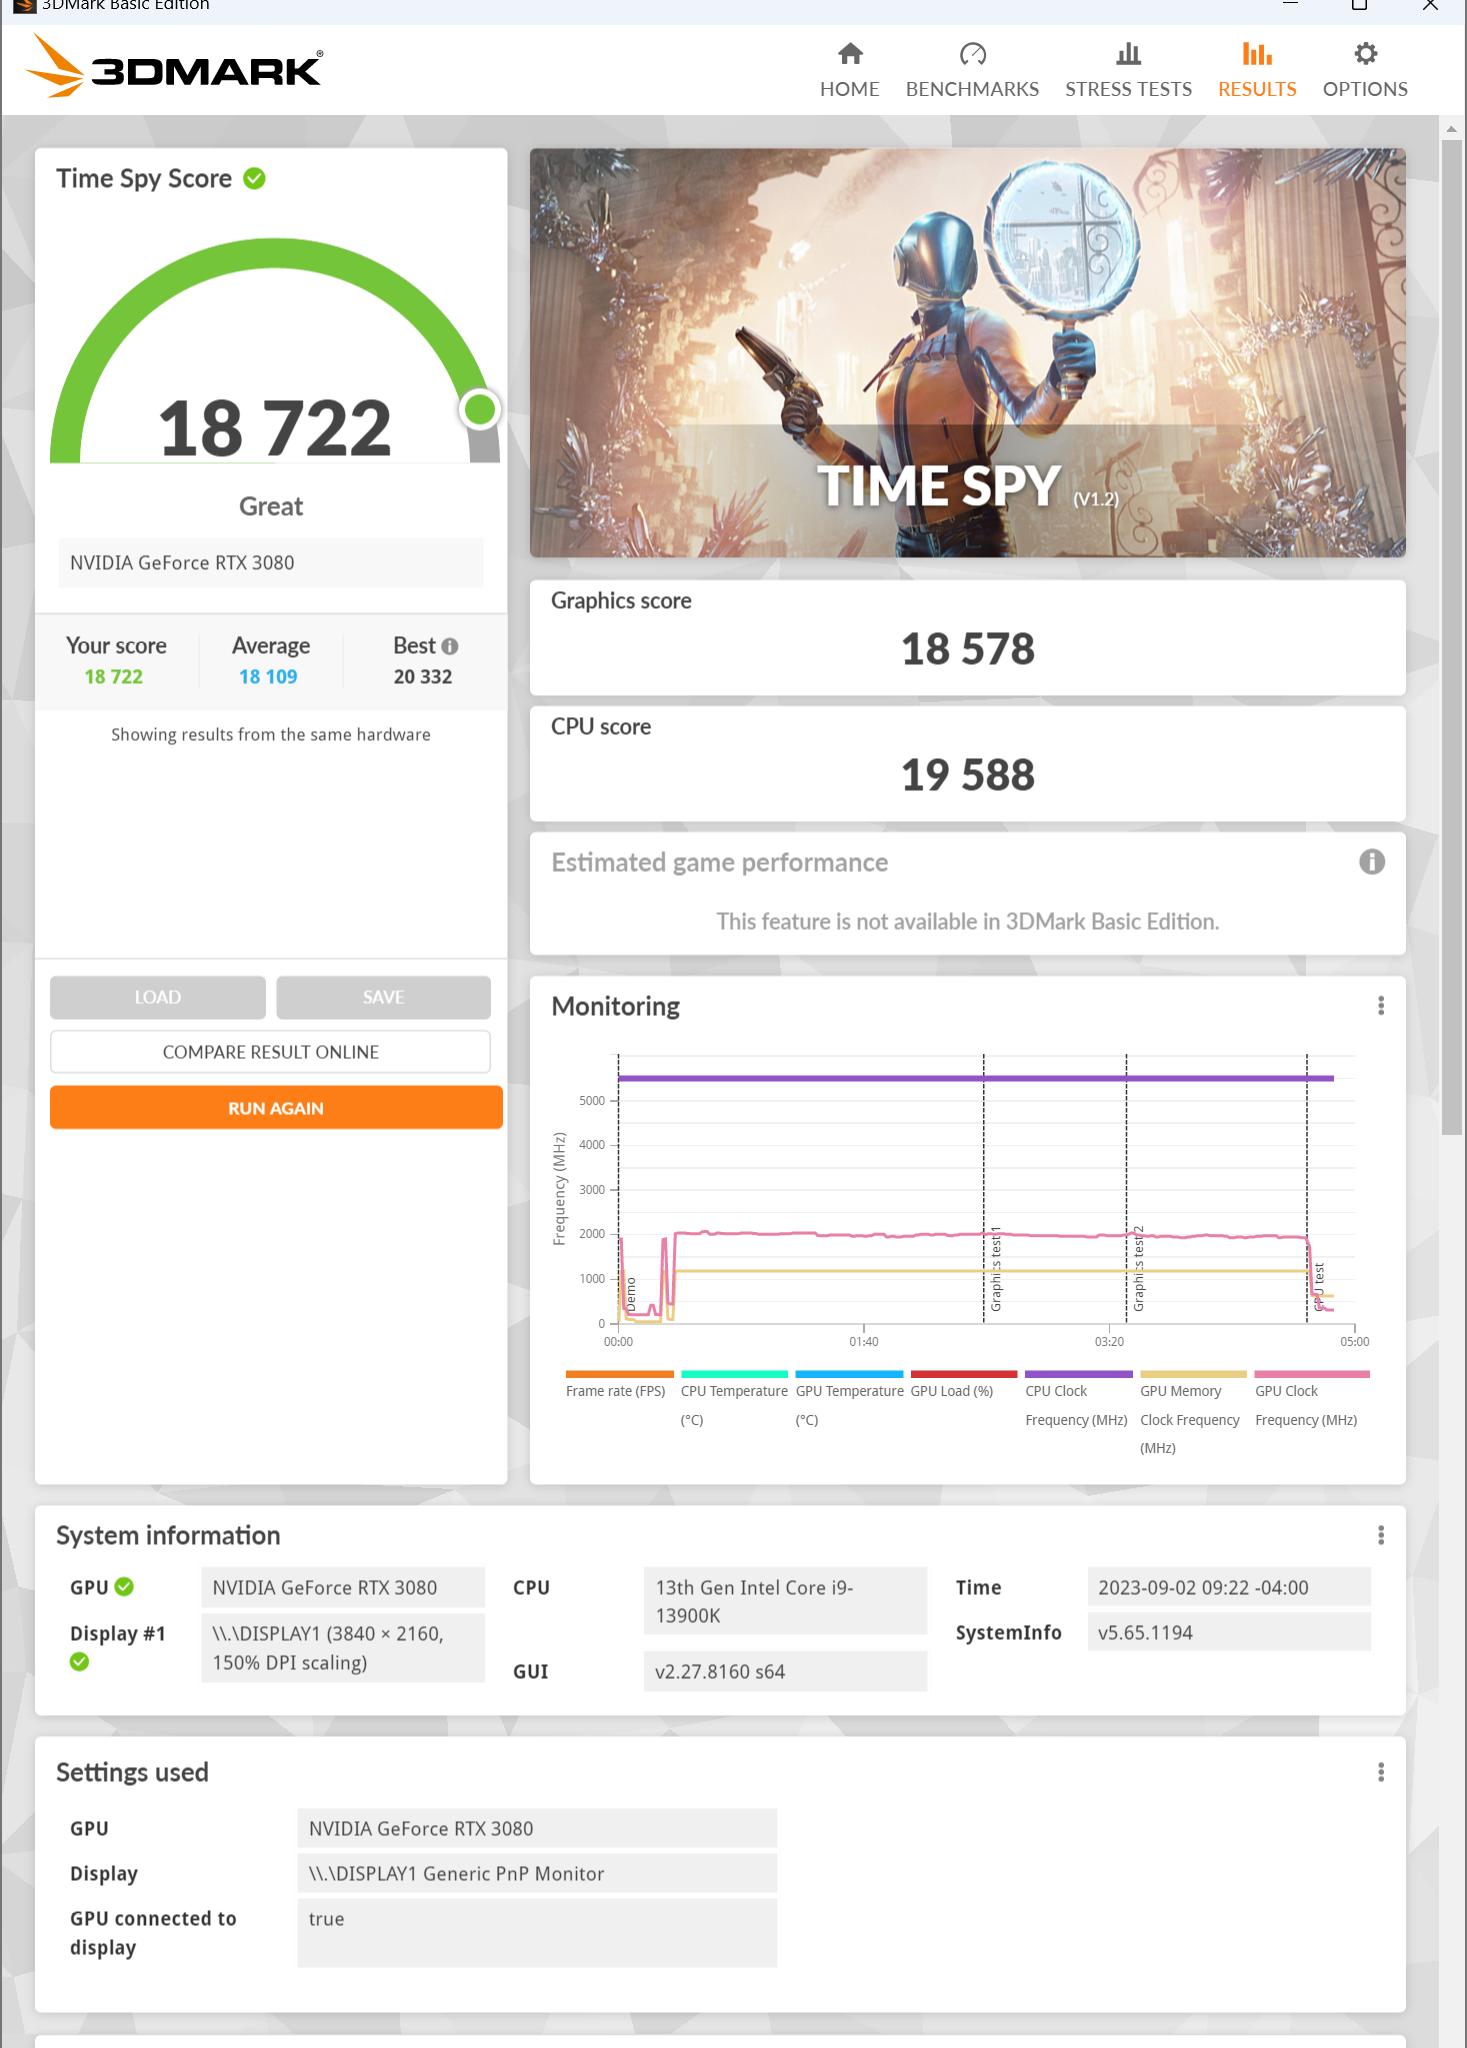
Task: Click the Time value 2023-09-02 09:22
Action: pyautogui.click(x=1228, y=1587)
